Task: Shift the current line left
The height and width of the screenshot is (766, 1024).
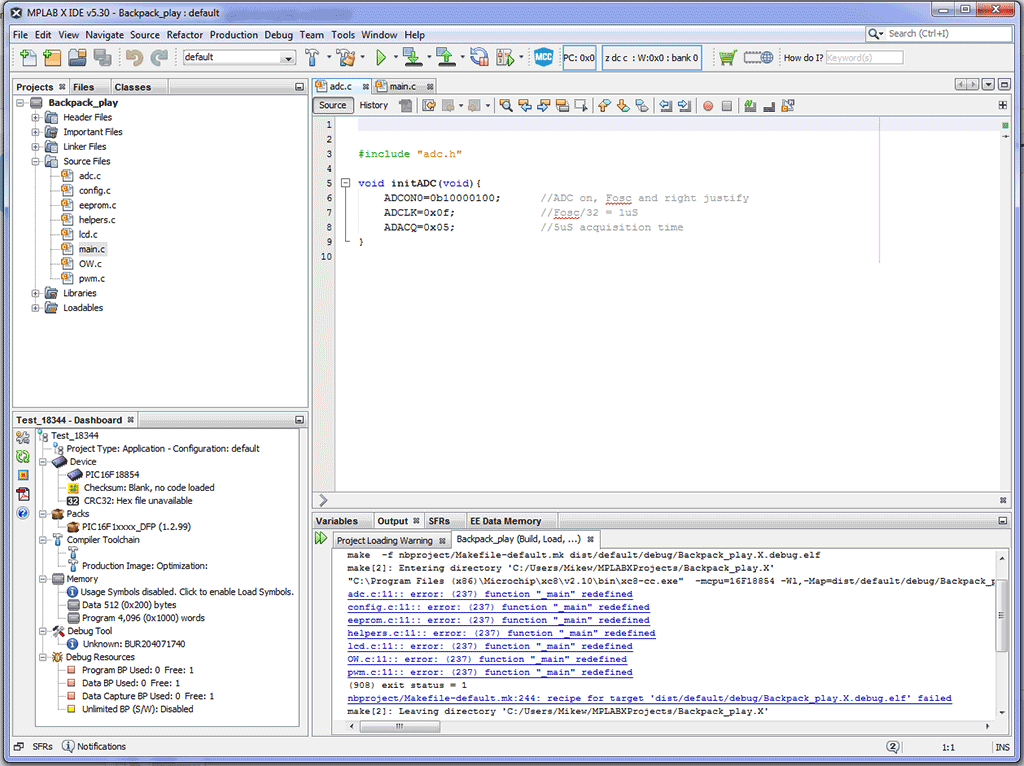Action: coord(665,106)
